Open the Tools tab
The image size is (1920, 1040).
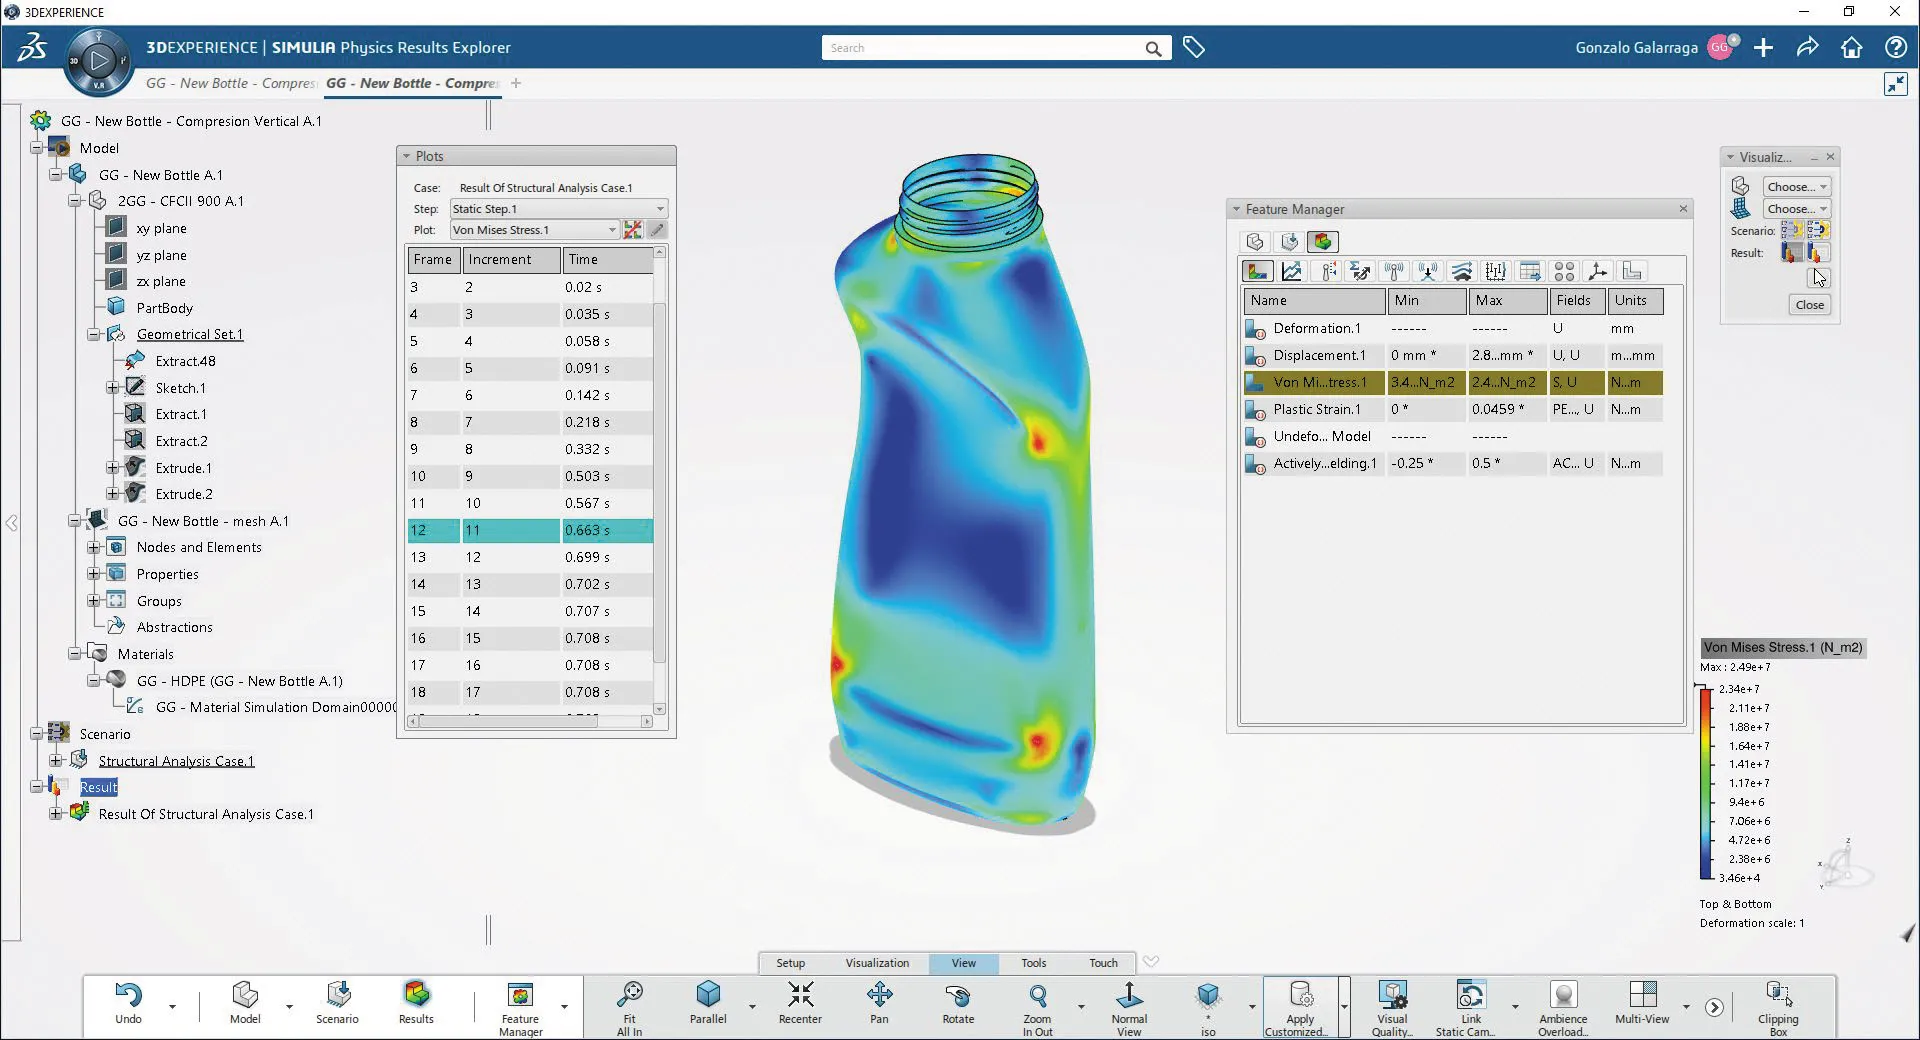[x=1033, y=963]
